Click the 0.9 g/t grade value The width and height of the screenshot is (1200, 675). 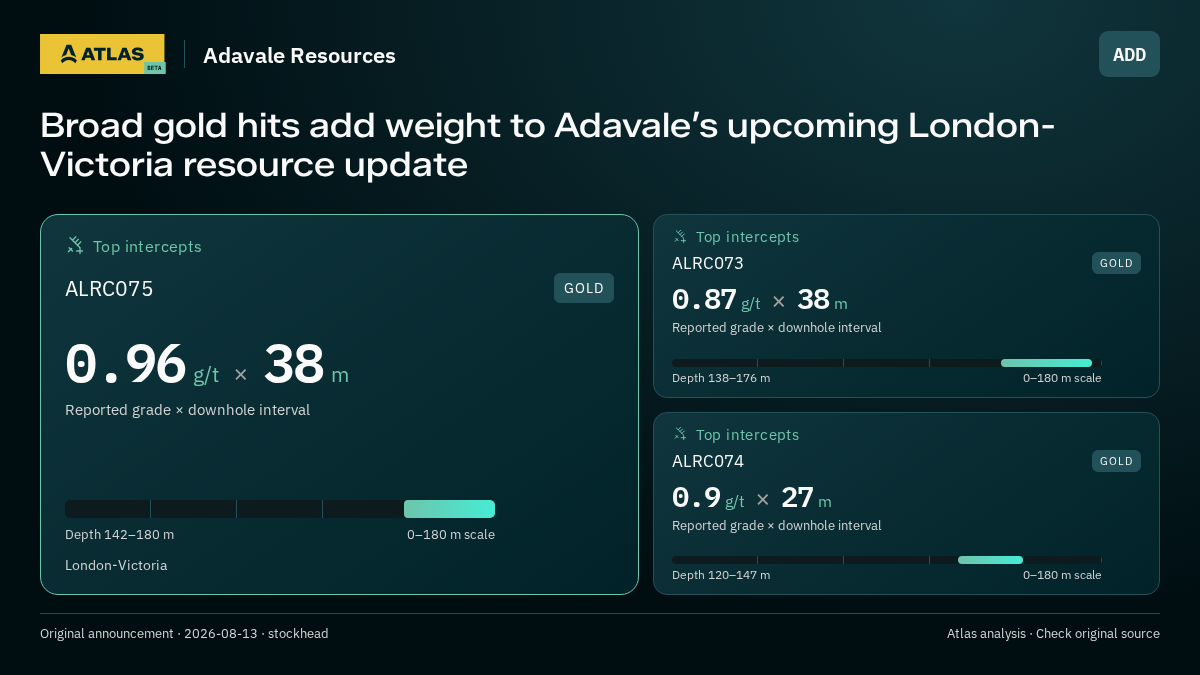[x=708, y=498]
